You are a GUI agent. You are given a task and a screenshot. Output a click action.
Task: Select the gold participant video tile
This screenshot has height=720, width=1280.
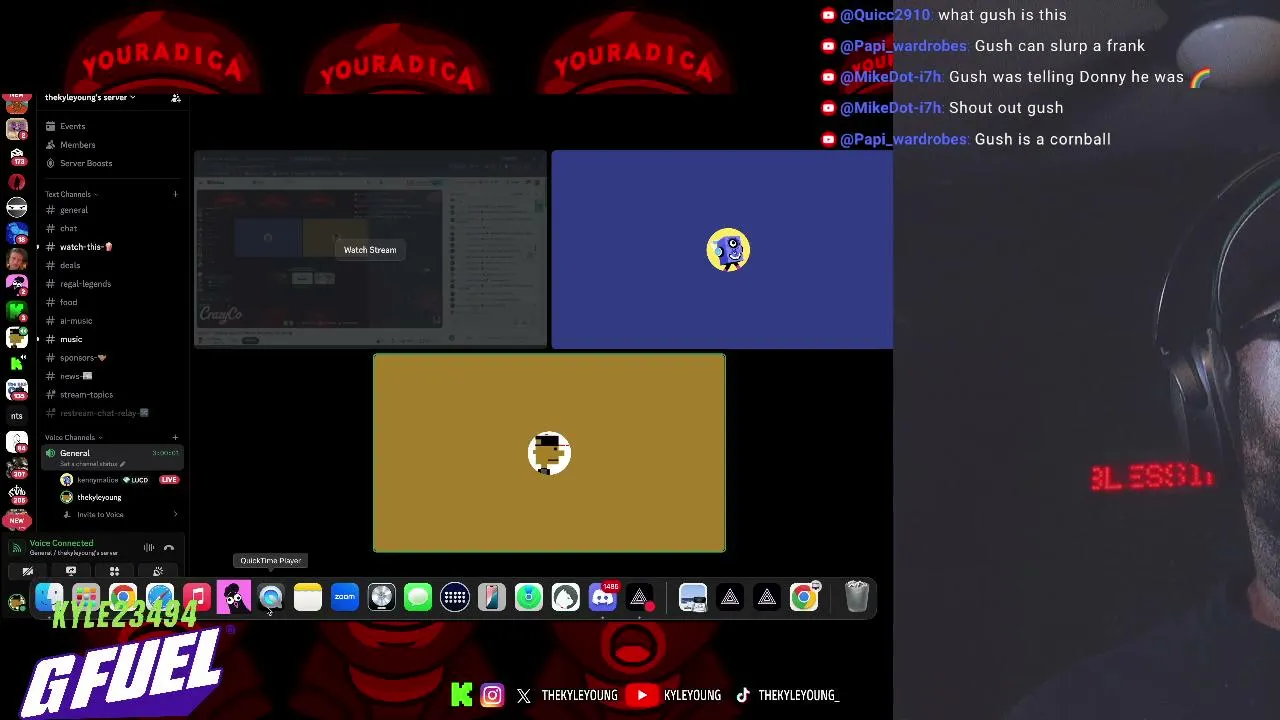point(549,453)
